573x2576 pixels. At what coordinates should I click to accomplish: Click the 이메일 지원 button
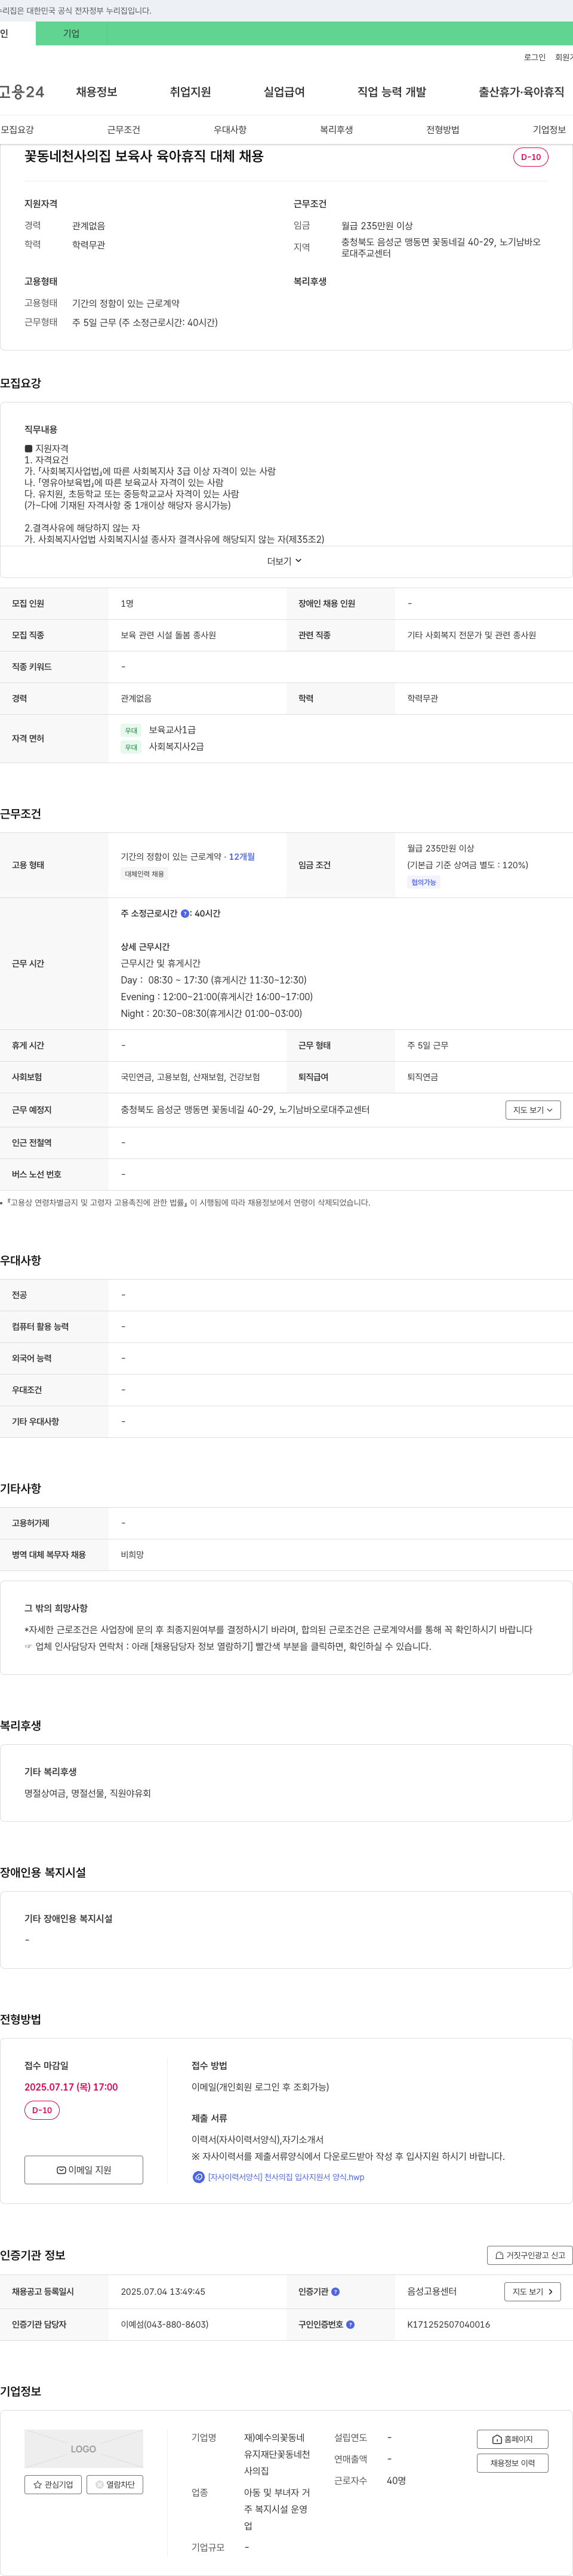[x=84, y=2169]
